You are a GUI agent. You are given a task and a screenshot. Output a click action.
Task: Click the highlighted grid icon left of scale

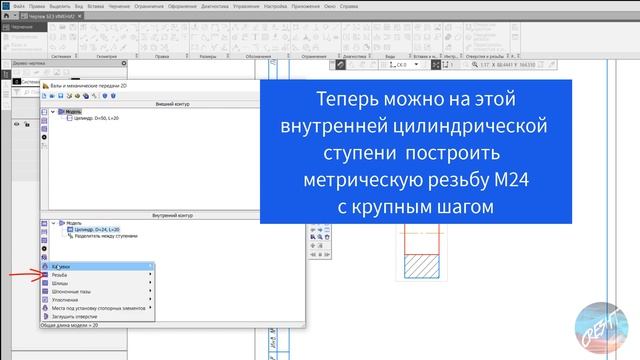(x=436, y=64)
